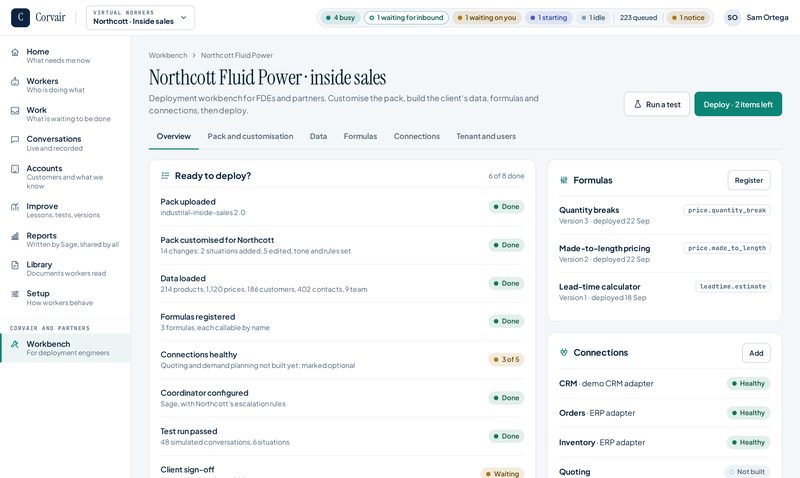Open the Connections tab

416,136
